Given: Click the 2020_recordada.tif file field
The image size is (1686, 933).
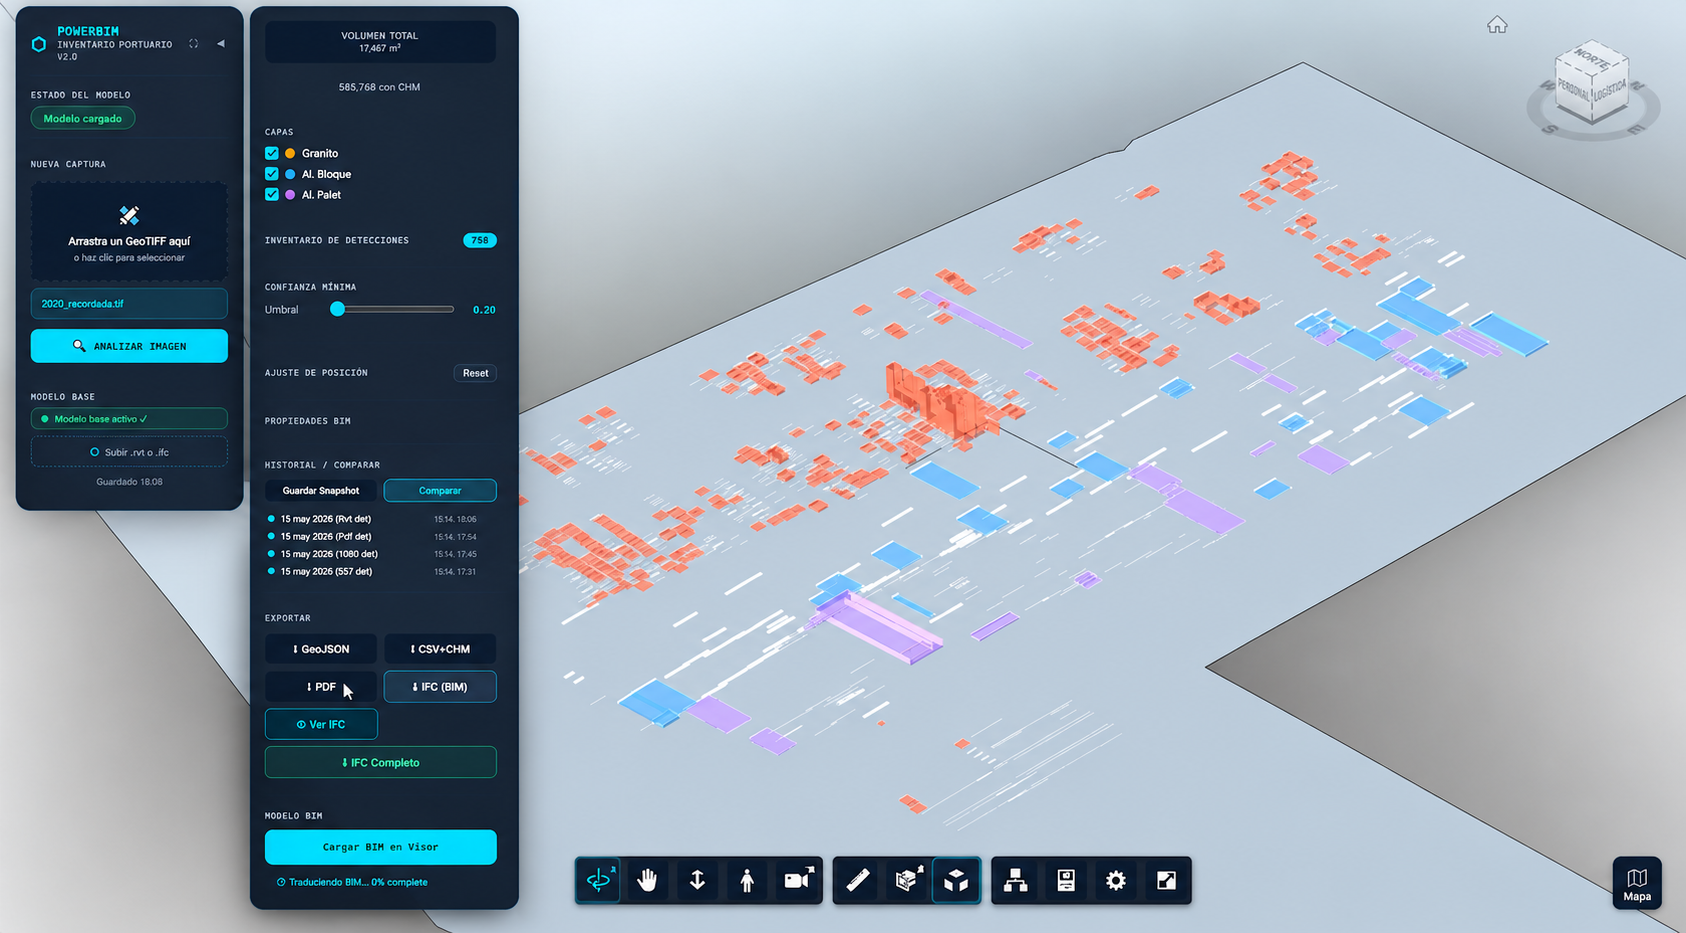Looking at the screenshot, I should (x=129, y=303).
